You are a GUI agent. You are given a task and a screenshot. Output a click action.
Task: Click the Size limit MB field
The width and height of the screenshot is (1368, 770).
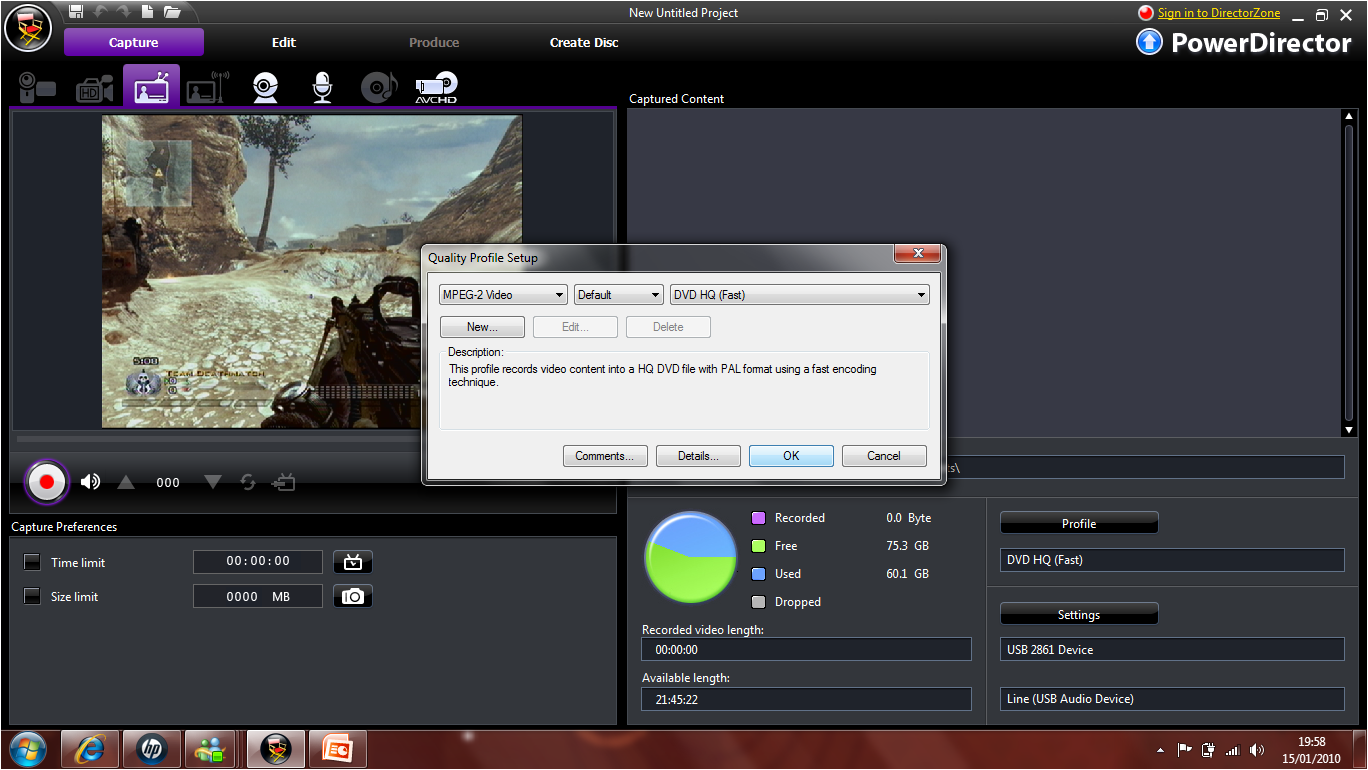258,596
